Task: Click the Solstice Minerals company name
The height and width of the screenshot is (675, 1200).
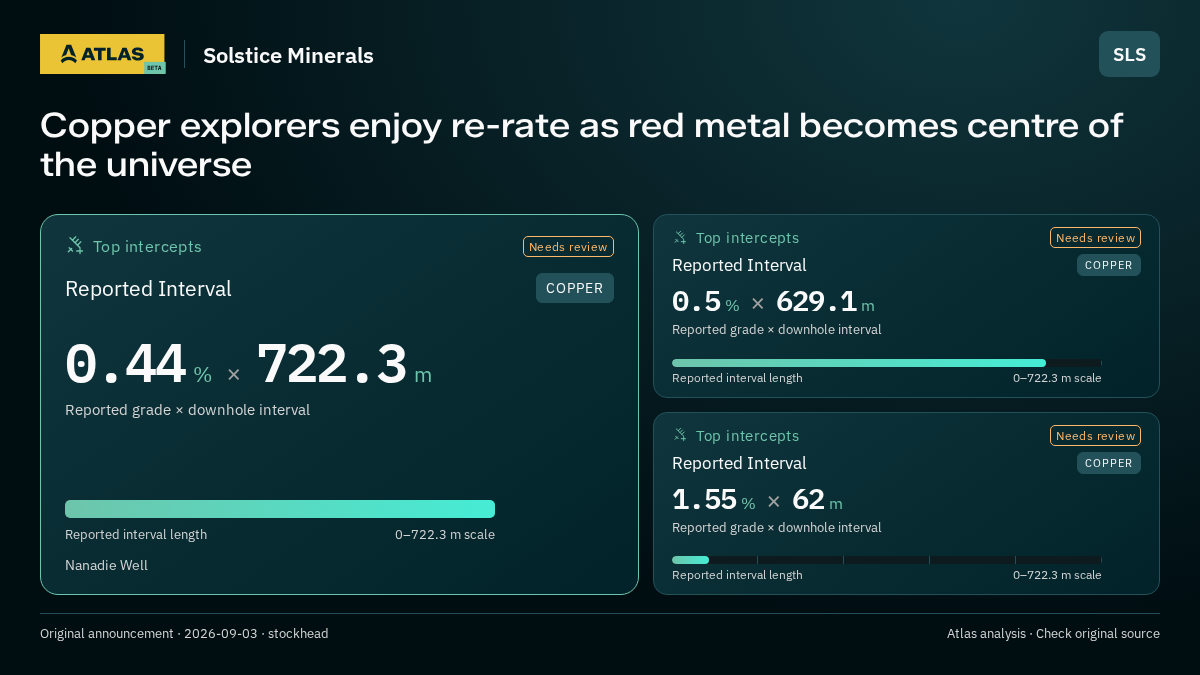Action: point(288,56)
